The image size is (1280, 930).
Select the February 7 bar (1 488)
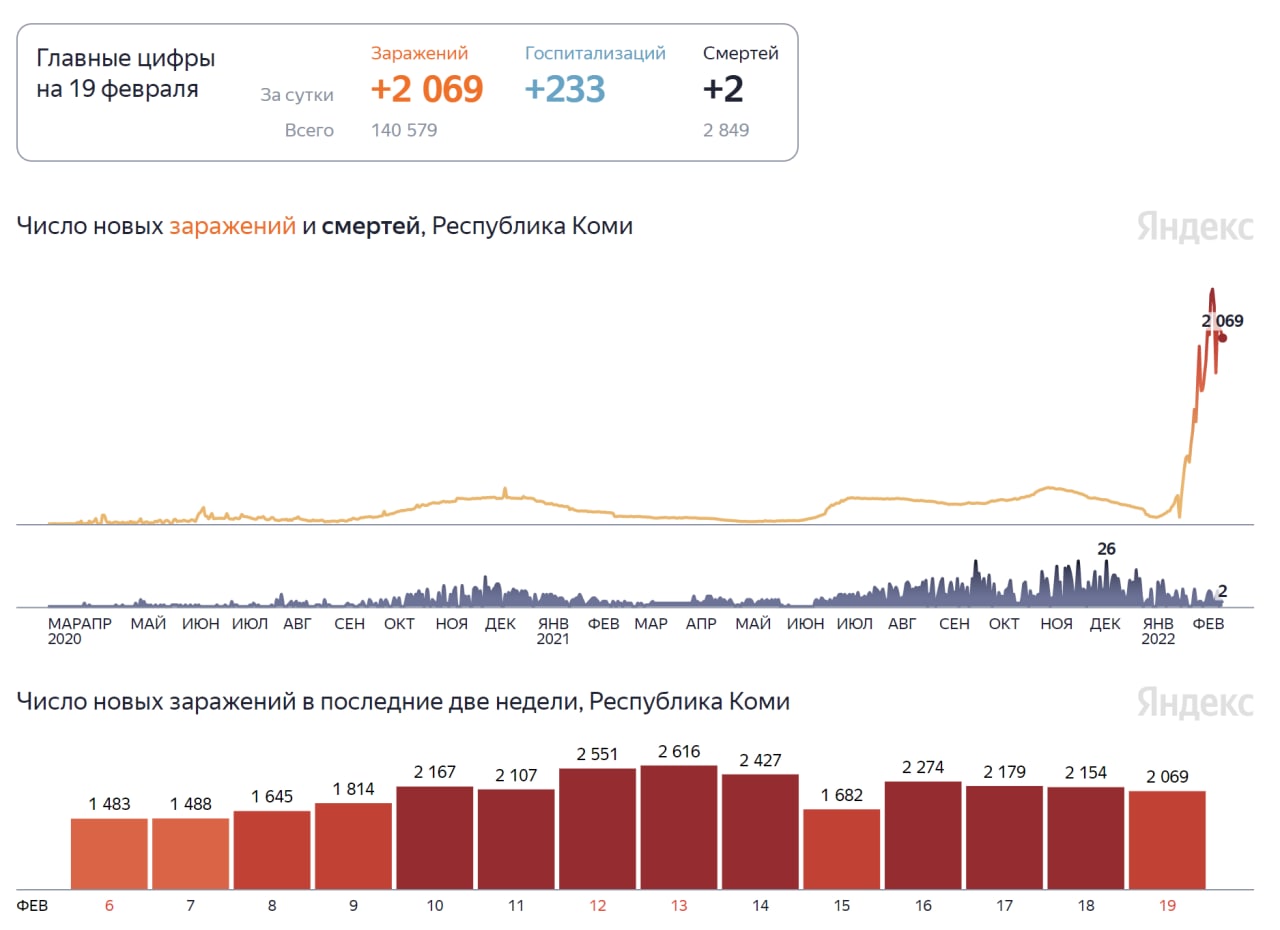point(190,853)
